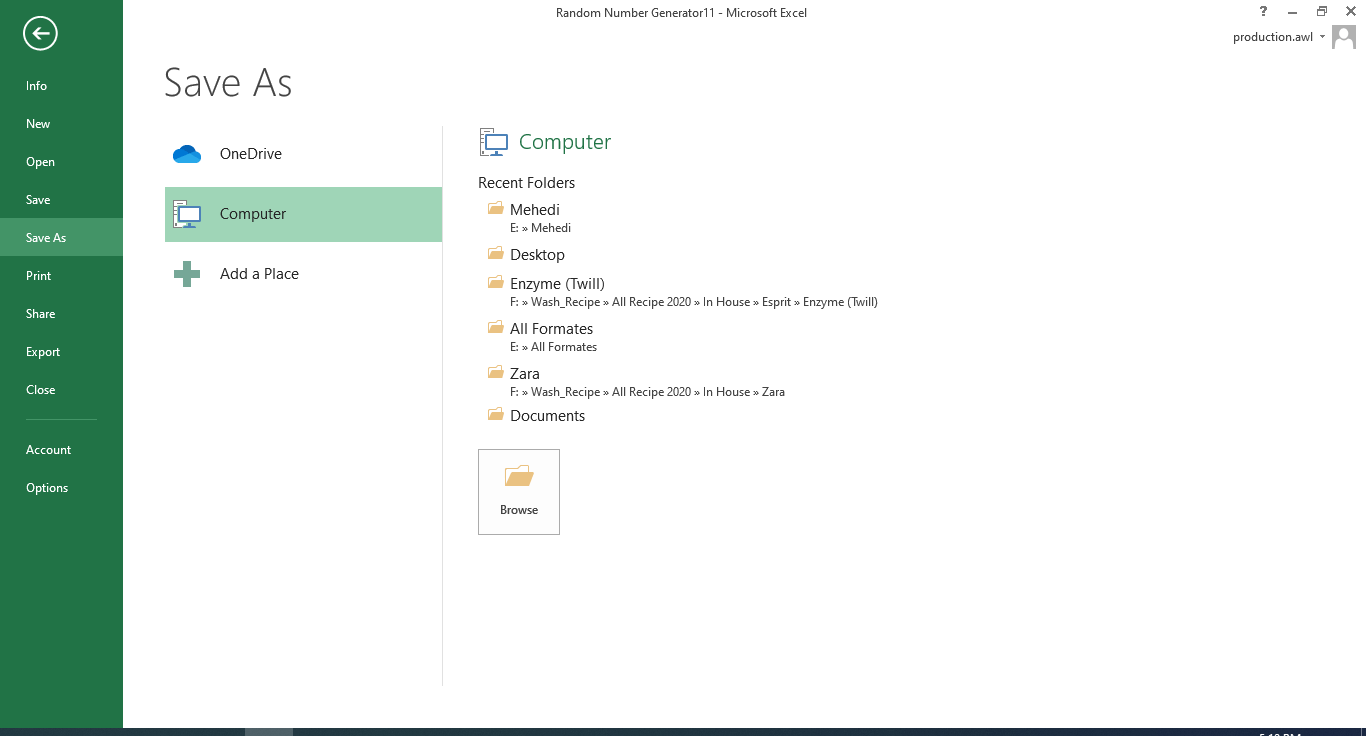Click the Computer monitor icon

(x=187, y=214)
